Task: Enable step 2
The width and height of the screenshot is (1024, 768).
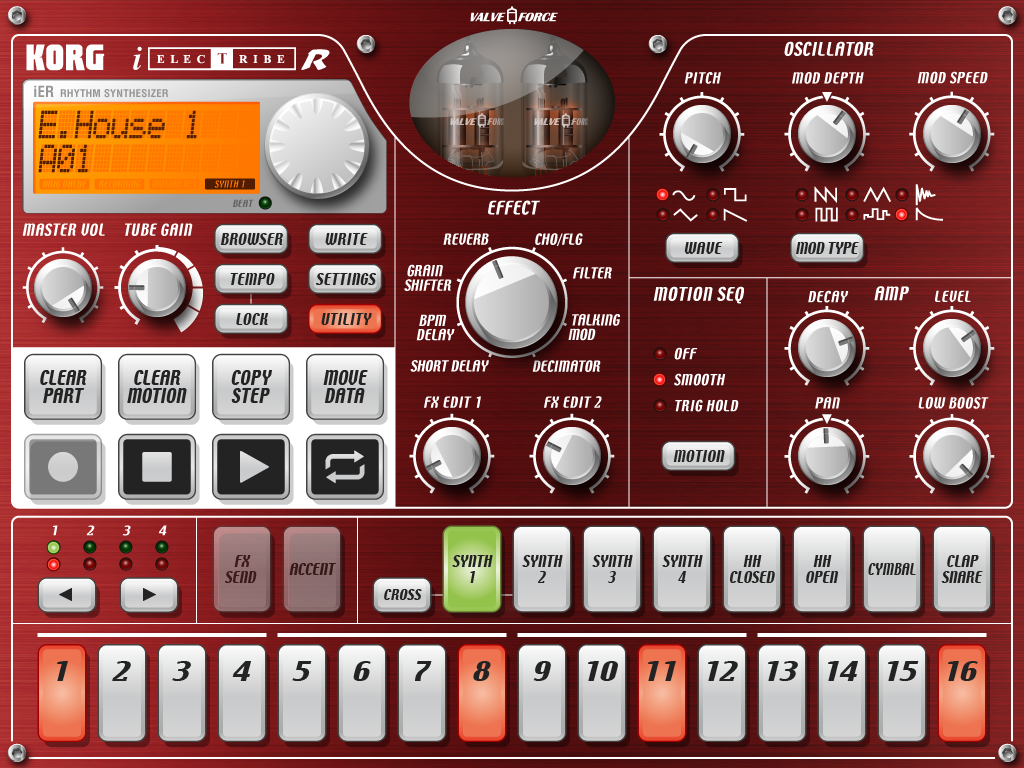Action: [122, 693]
